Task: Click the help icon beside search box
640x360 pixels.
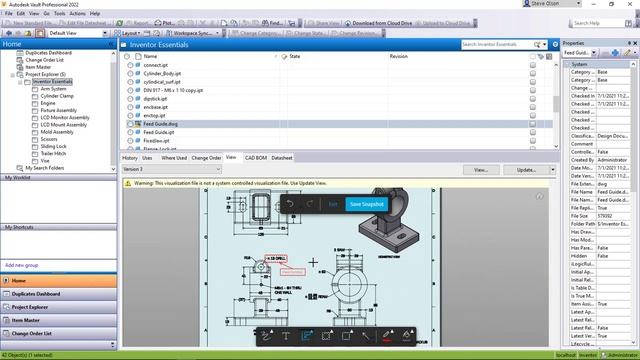Action: [555, 44]
